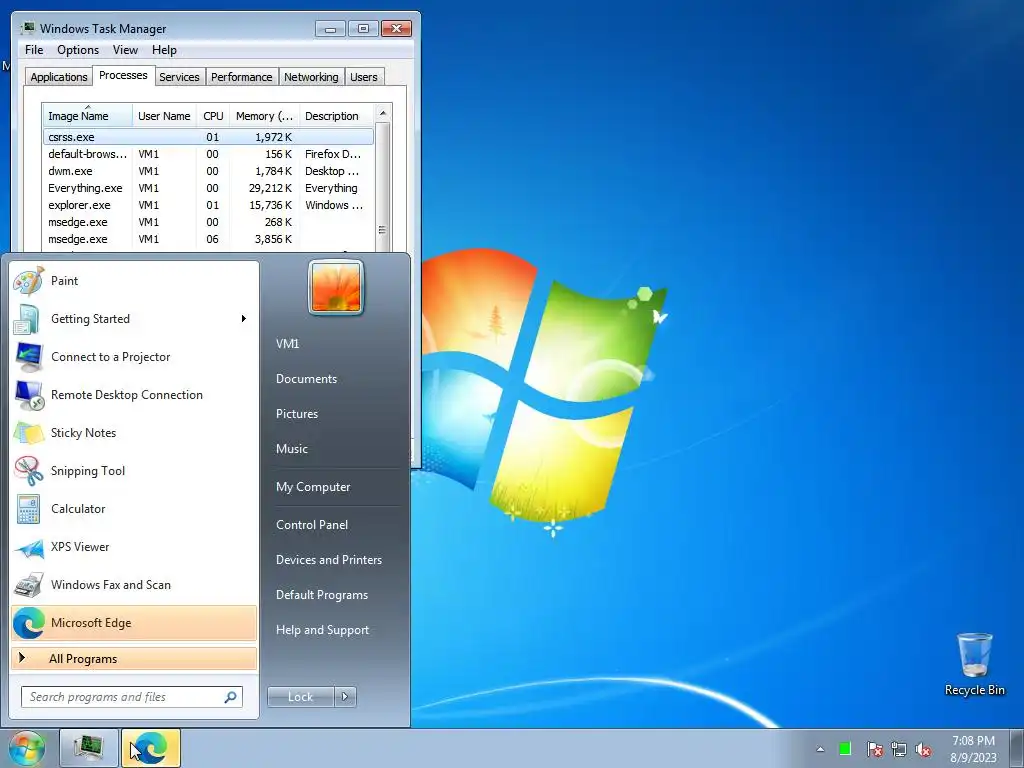1024x768 pixels.
Task: Launch Remote Desktop Connection via its icon
Action: tap(29, 395)
